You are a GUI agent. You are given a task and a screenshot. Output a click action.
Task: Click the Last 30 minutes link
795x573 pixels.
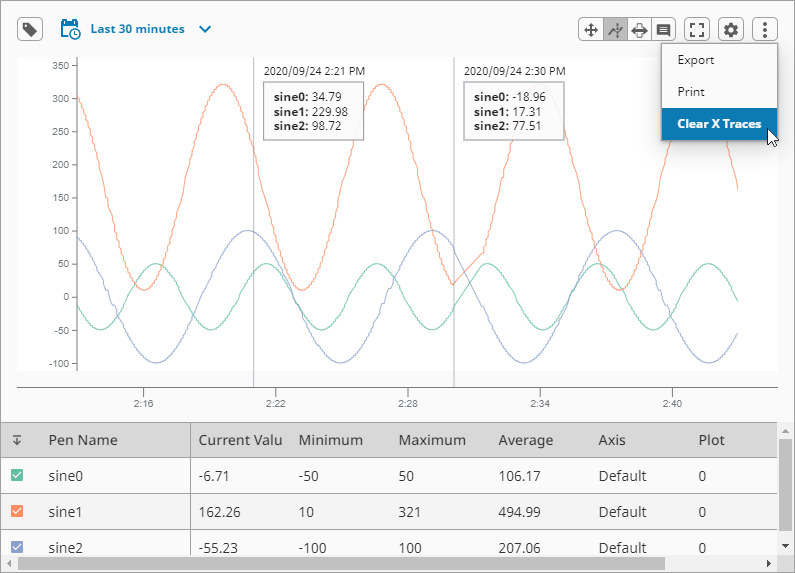137,29
